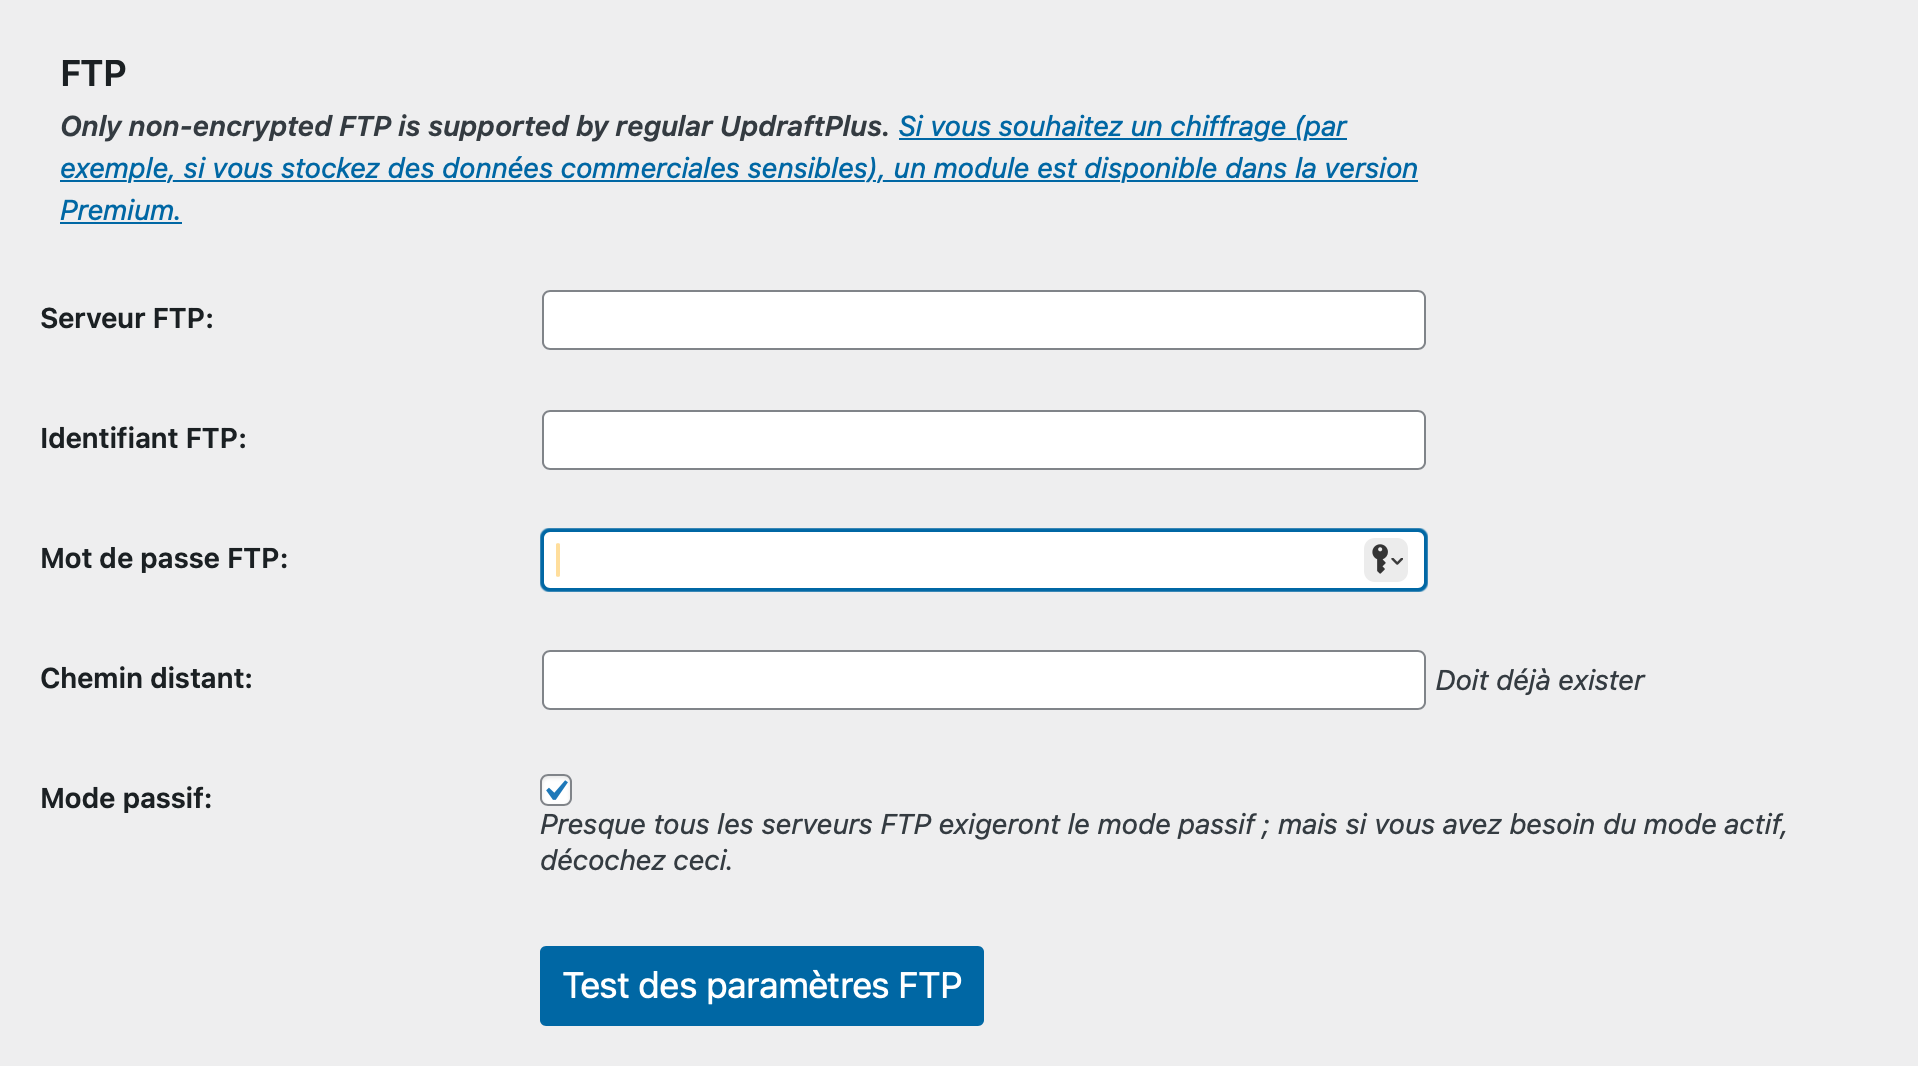Image resolution: width=1918 pixels, height=1066 pixels.
Task: Click the passive mode description text
Action: (x=1162, y=825)
